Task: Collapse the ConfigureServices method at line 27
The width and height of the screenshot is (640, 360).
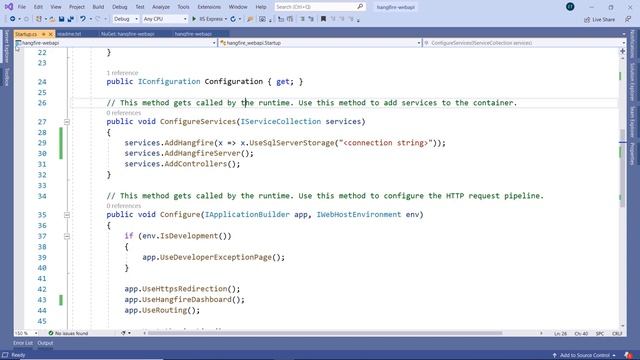Action: (x=67, y=122)
